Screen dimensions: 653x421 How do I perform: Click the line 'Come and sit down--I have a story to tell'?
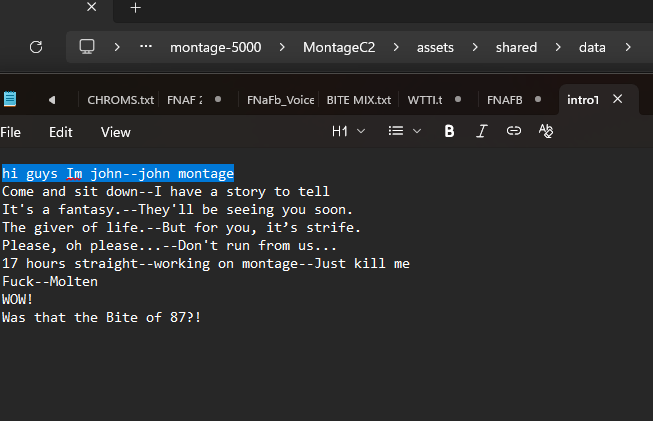tap(166, 192)
